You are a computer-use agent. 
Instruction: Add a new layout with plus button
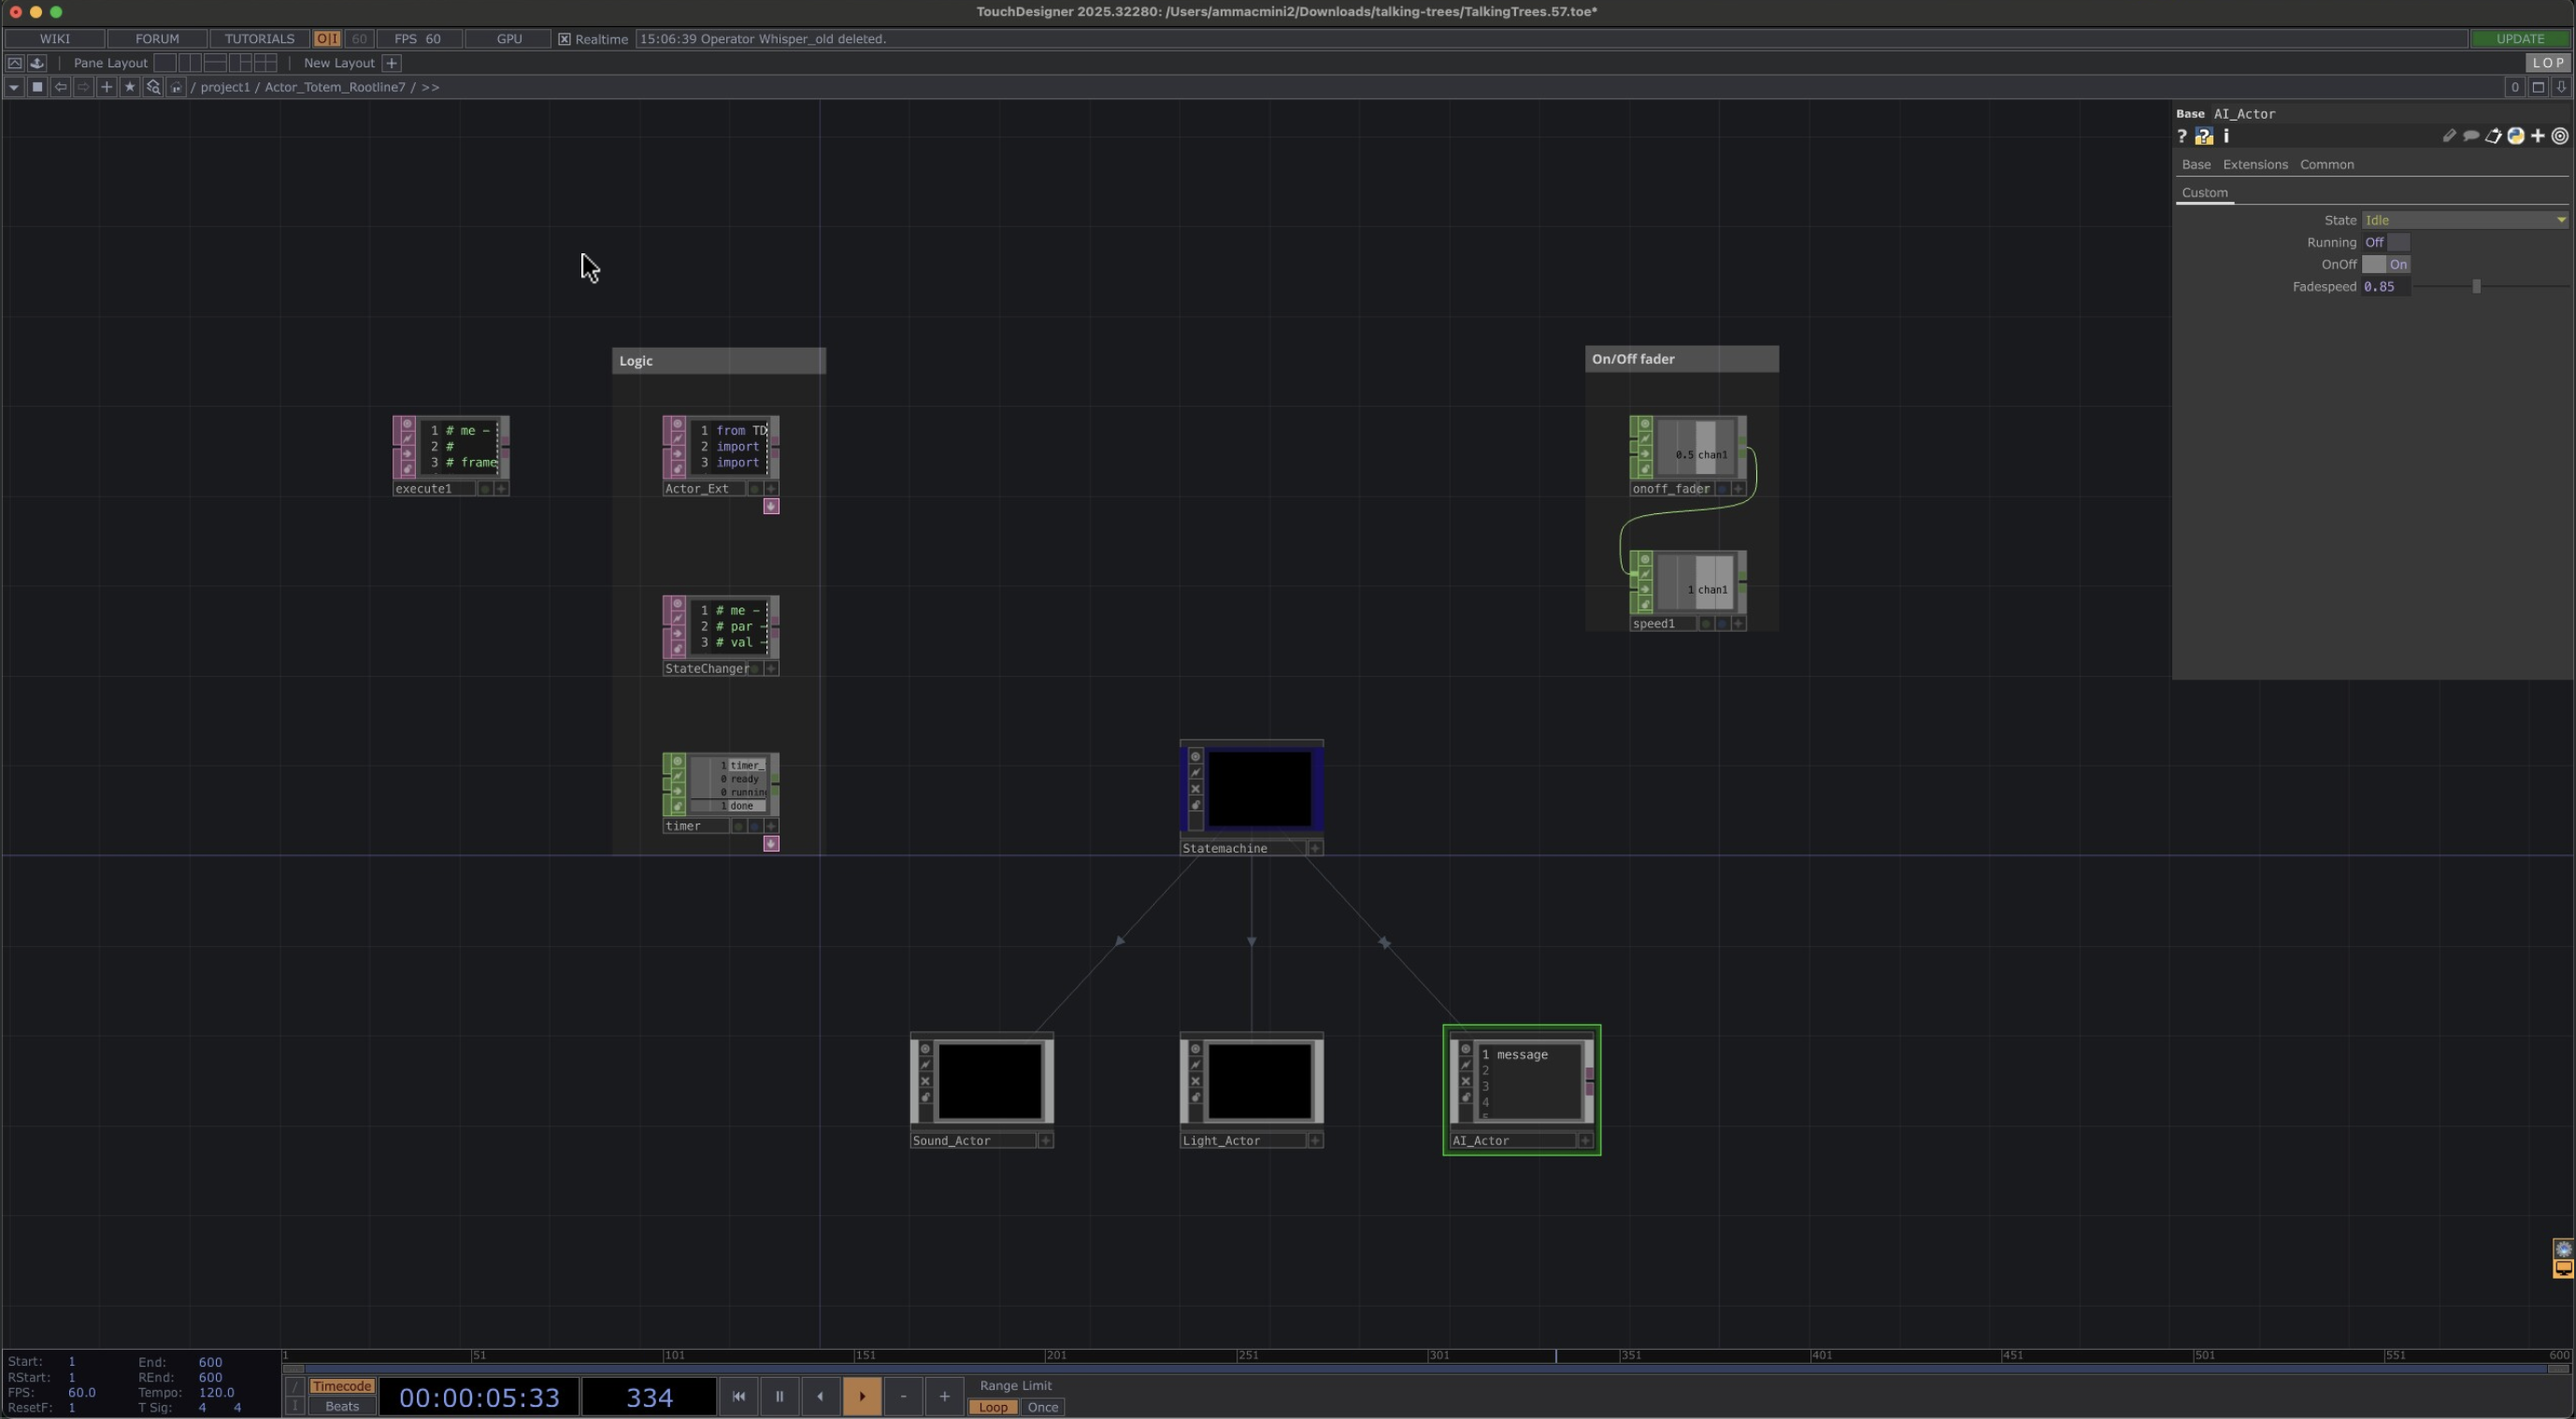pos(392,63)
